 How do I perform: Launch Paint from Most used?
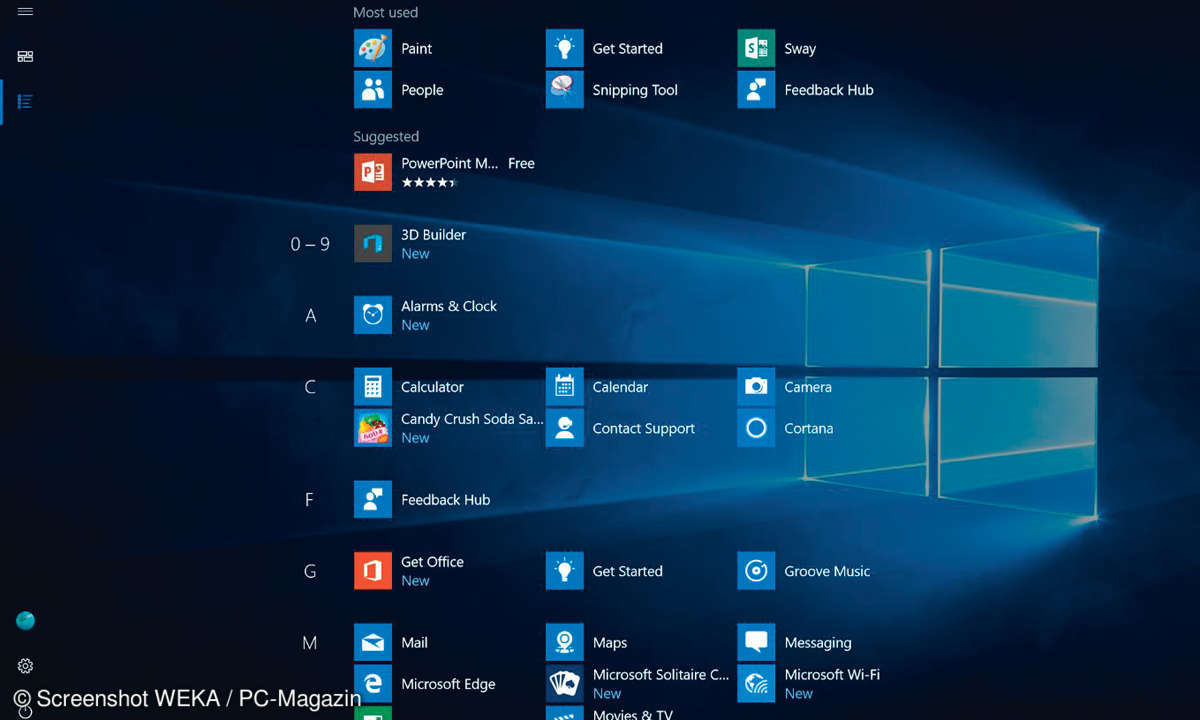[373, 48]
